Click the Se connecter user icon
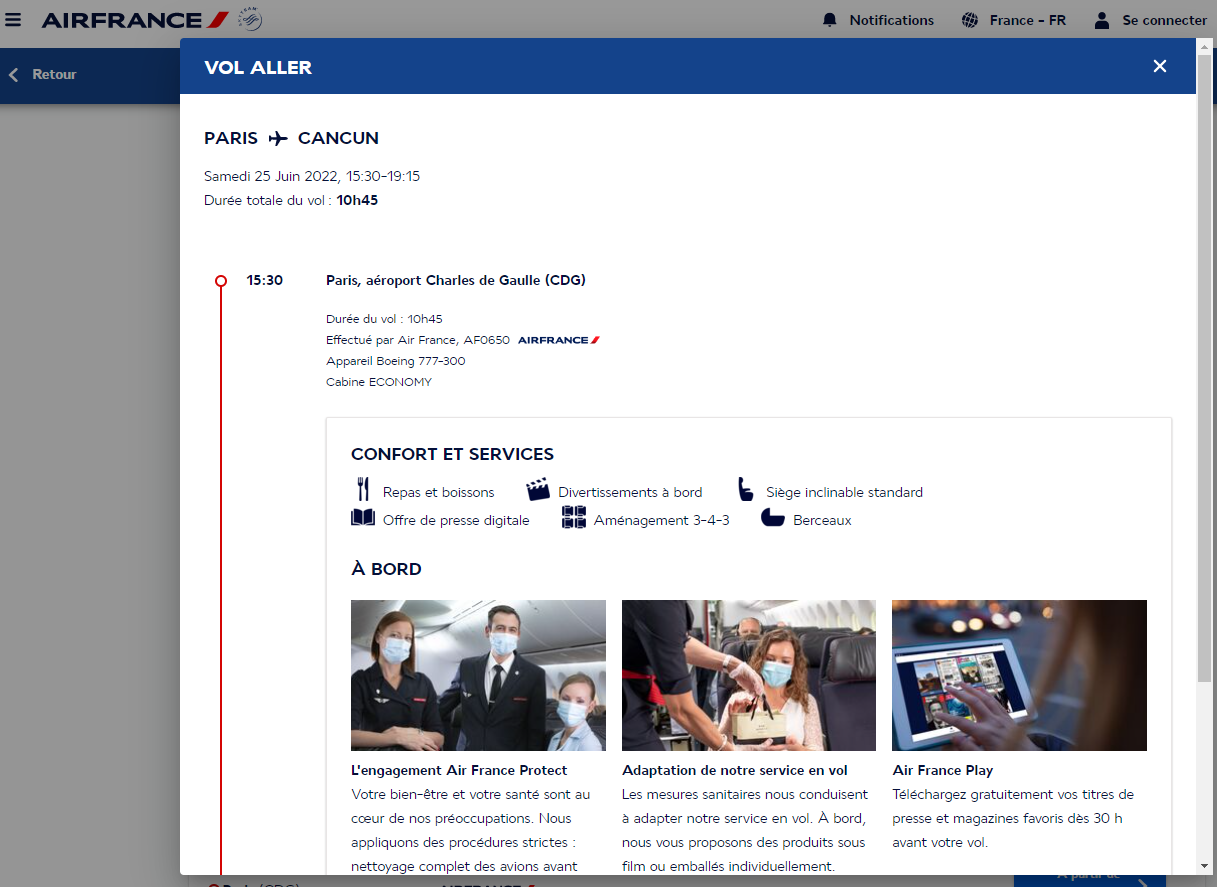This screenshot has height=887, width=1217. coord(1102,20)
